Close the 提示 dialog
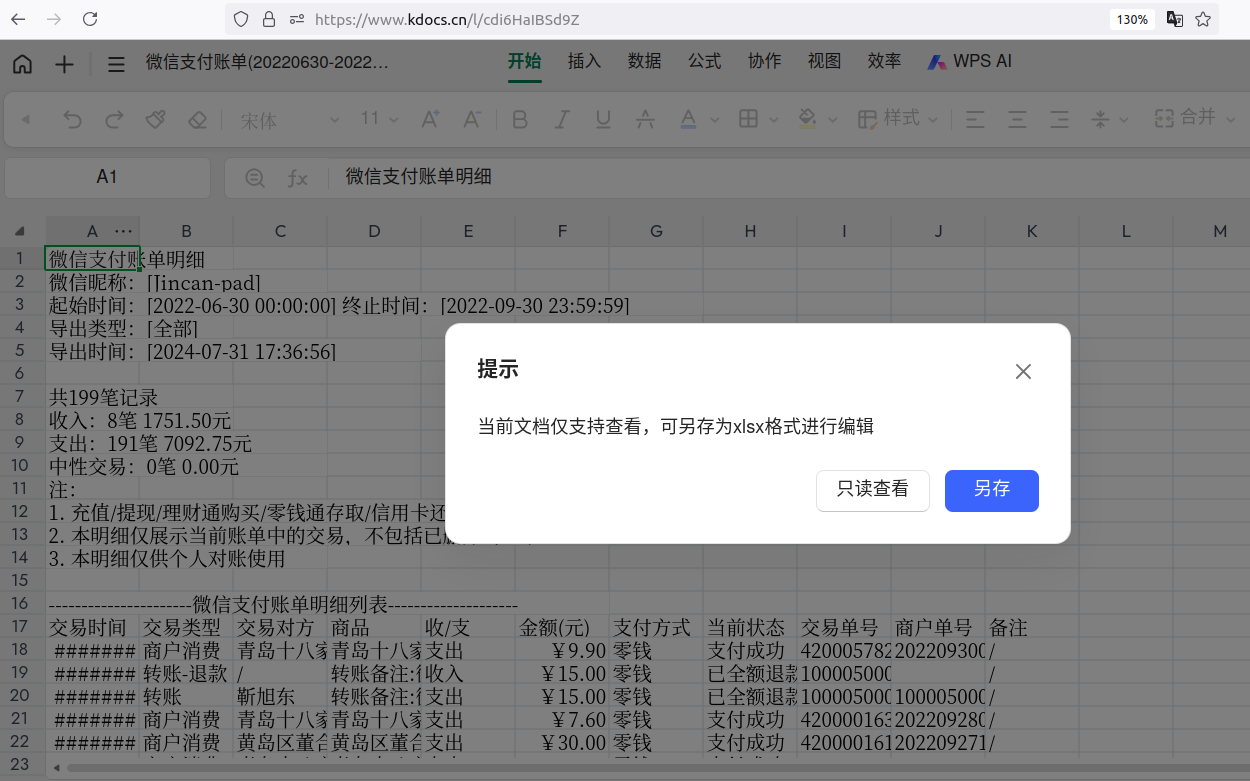Viewport: 1250px width, 781px height. pos(1023,372)
